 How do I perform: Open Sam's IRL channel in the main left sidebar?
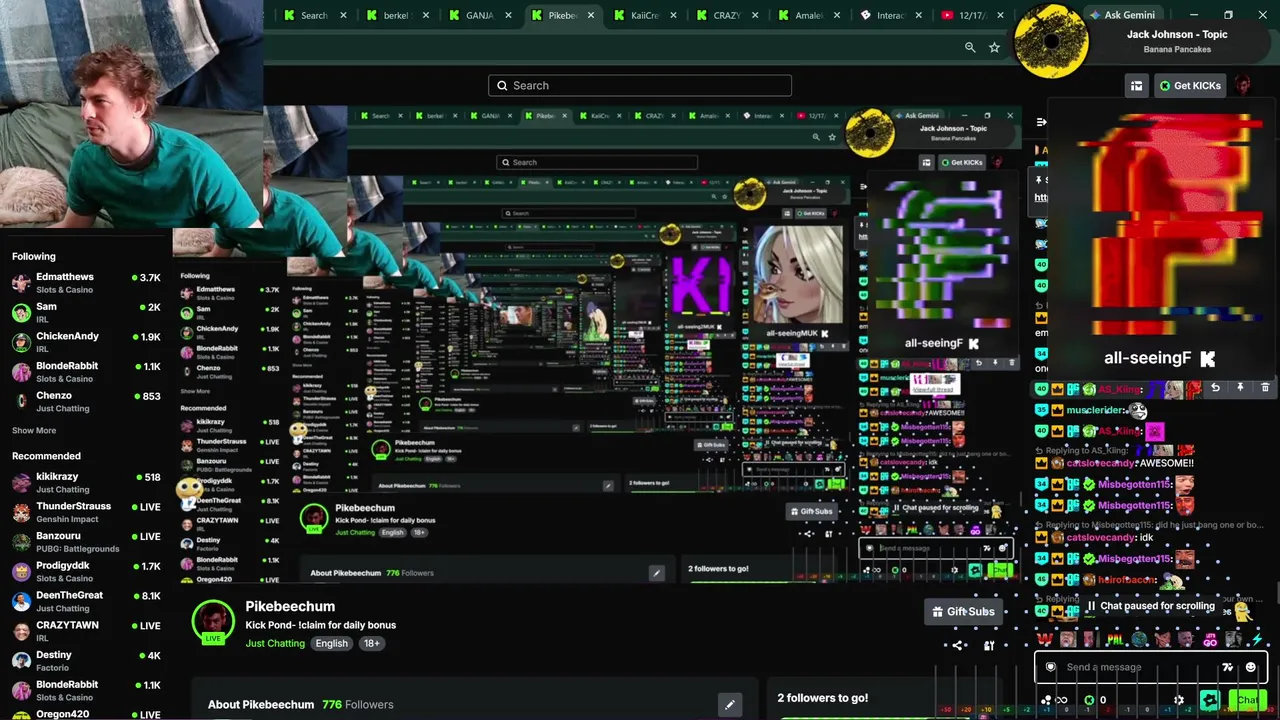(x=86, y=312)
